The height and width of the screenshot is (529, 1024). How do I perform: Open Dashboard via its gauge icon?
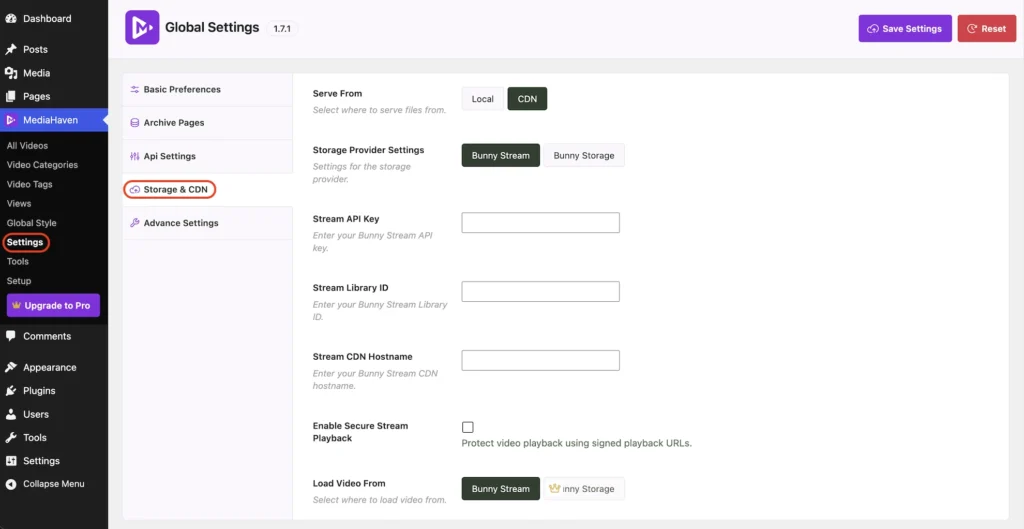(x=10, y=18)
